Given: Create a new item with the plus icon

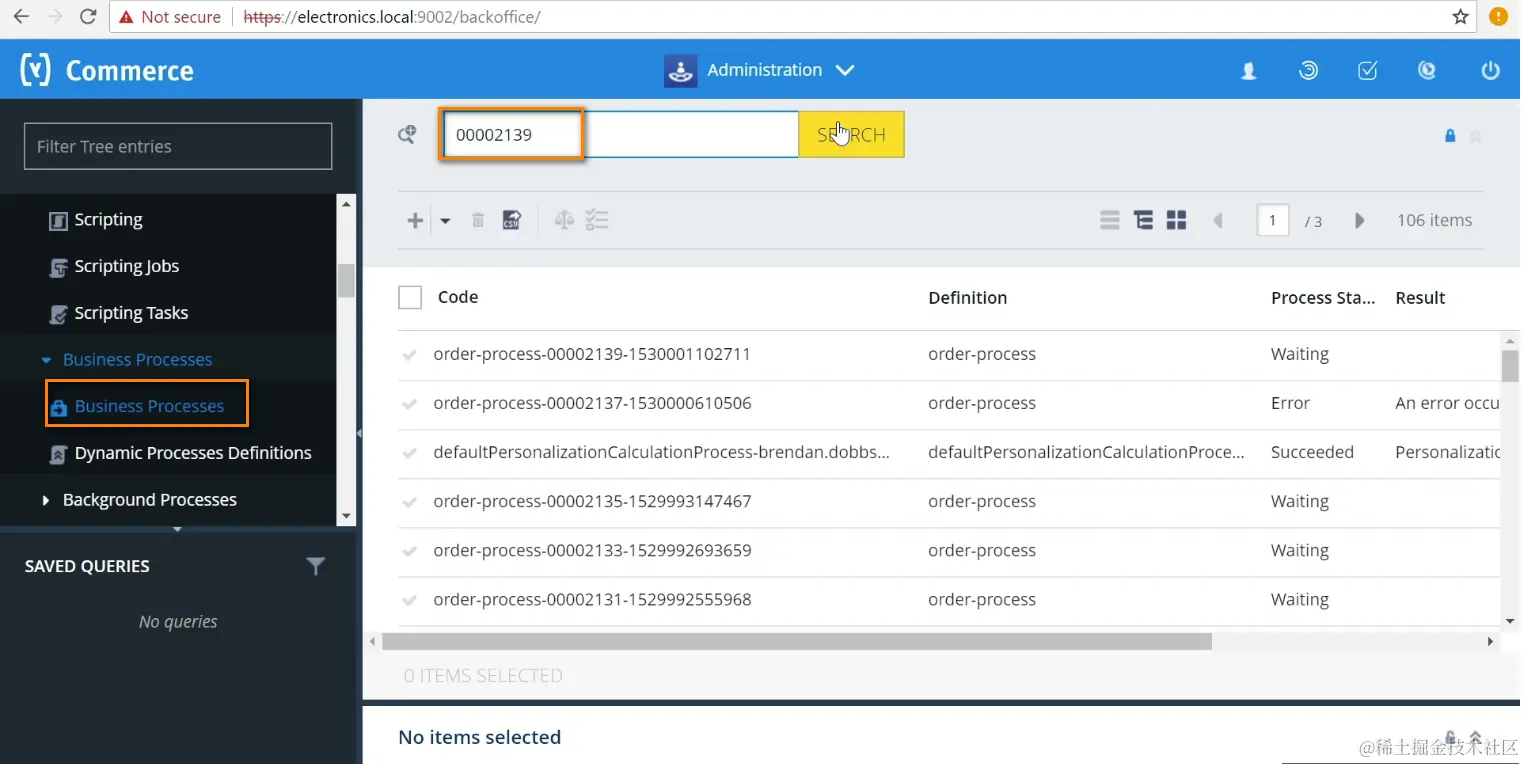Looking at the screenshot, I should (414, 219).
